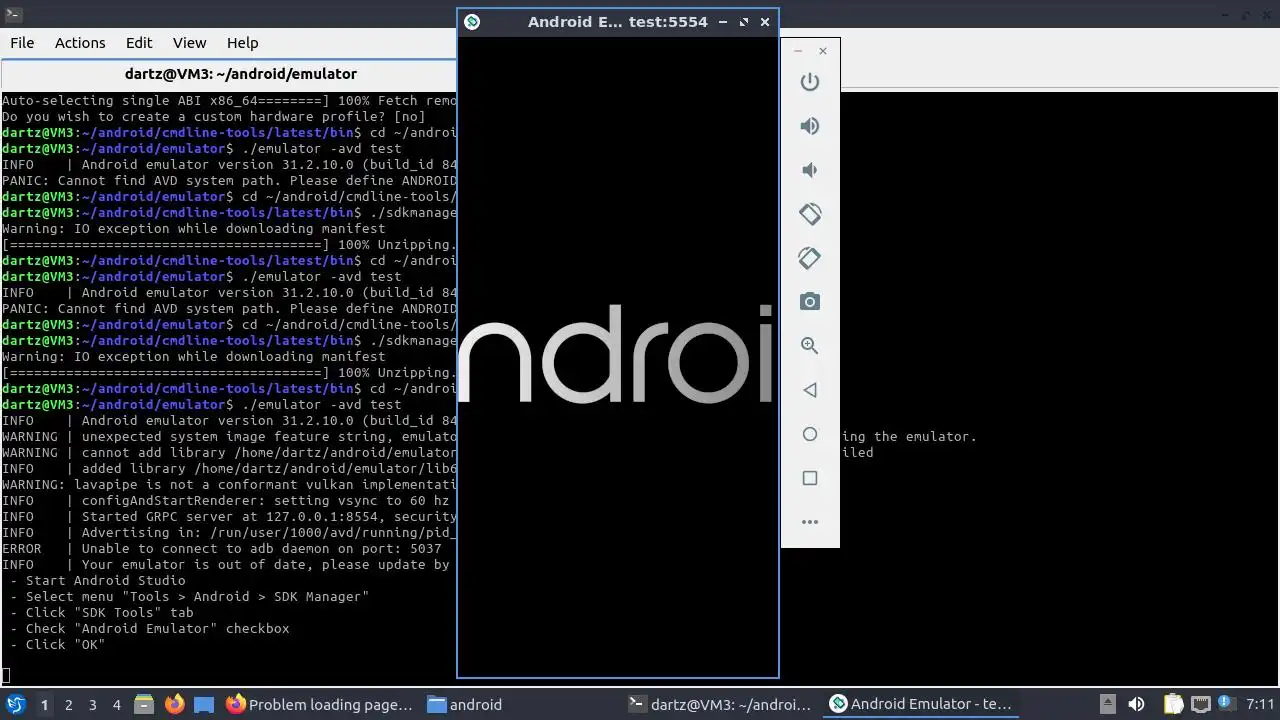Open the system tray volume control

(1136, 704)
